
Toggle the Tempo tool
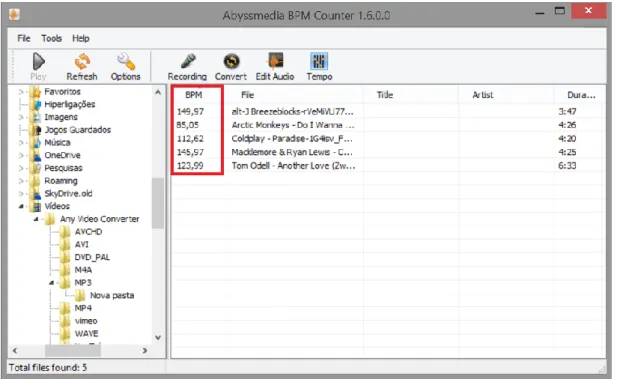(x=319, y=67)
